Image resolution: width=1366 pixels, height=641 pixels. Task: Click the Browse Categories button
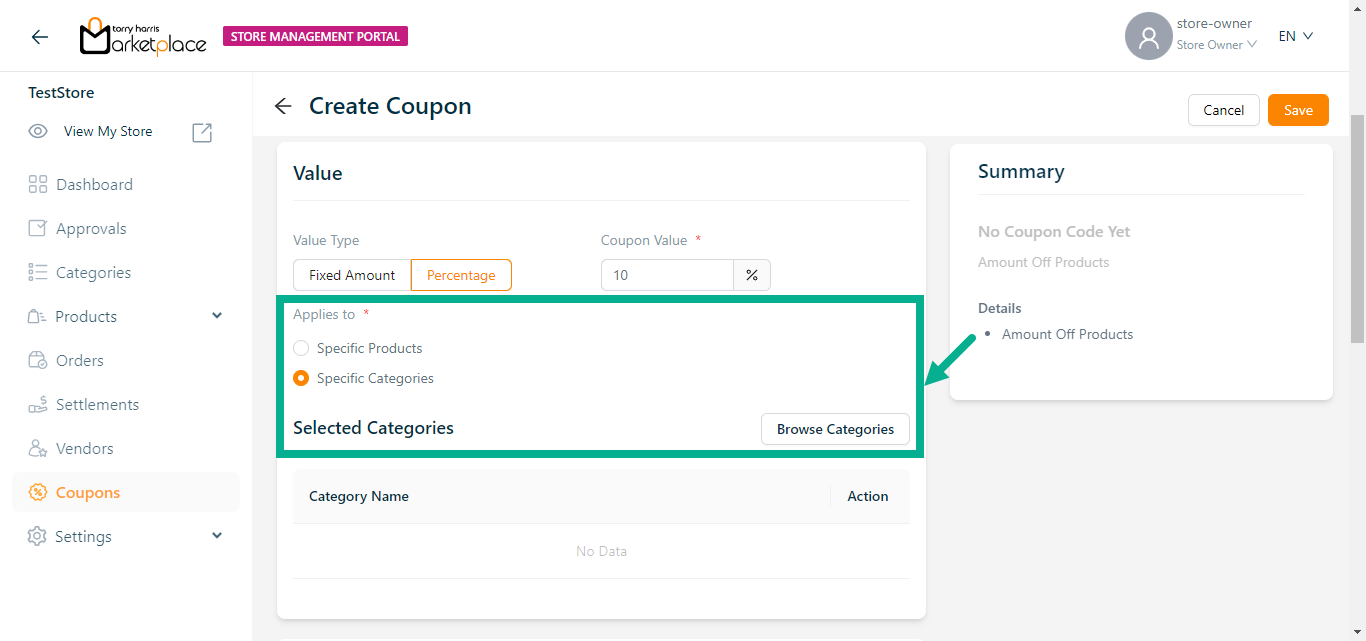pyautogui.click(x=835, y=429)
